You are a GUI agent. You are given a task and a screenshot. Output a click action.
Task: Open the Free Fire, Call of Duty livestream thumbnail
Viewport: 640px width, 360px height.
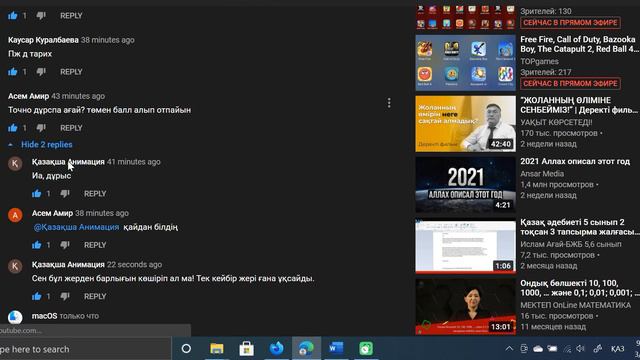click(465, 63)
